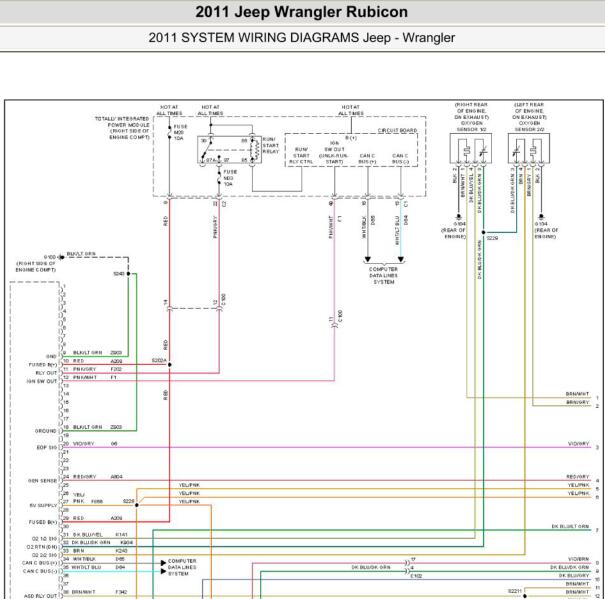Click the 'O2 2/2 SIG' pin label

point(44,555)
